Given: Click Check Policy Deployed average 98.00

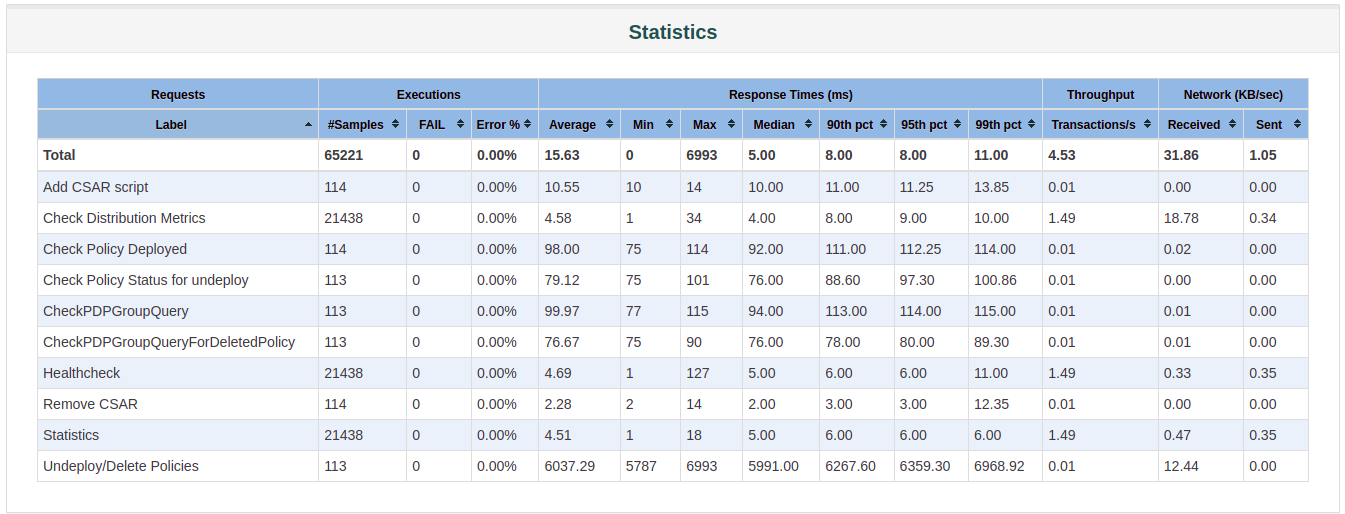Looking at the screenshot, I should point(562,249).
